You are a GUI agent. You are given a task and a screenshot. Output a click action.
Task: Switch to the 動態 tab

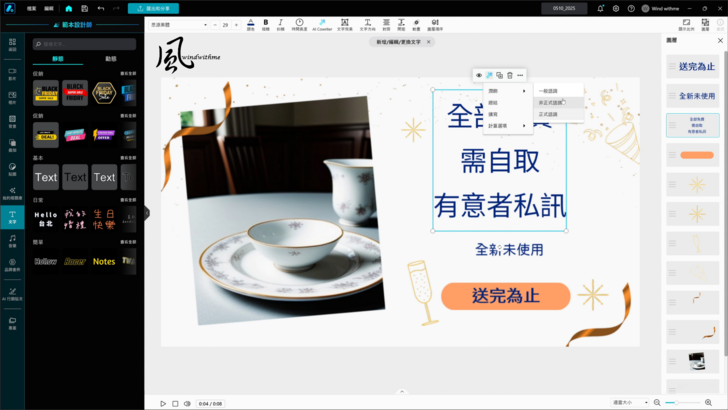pos(111,59)
